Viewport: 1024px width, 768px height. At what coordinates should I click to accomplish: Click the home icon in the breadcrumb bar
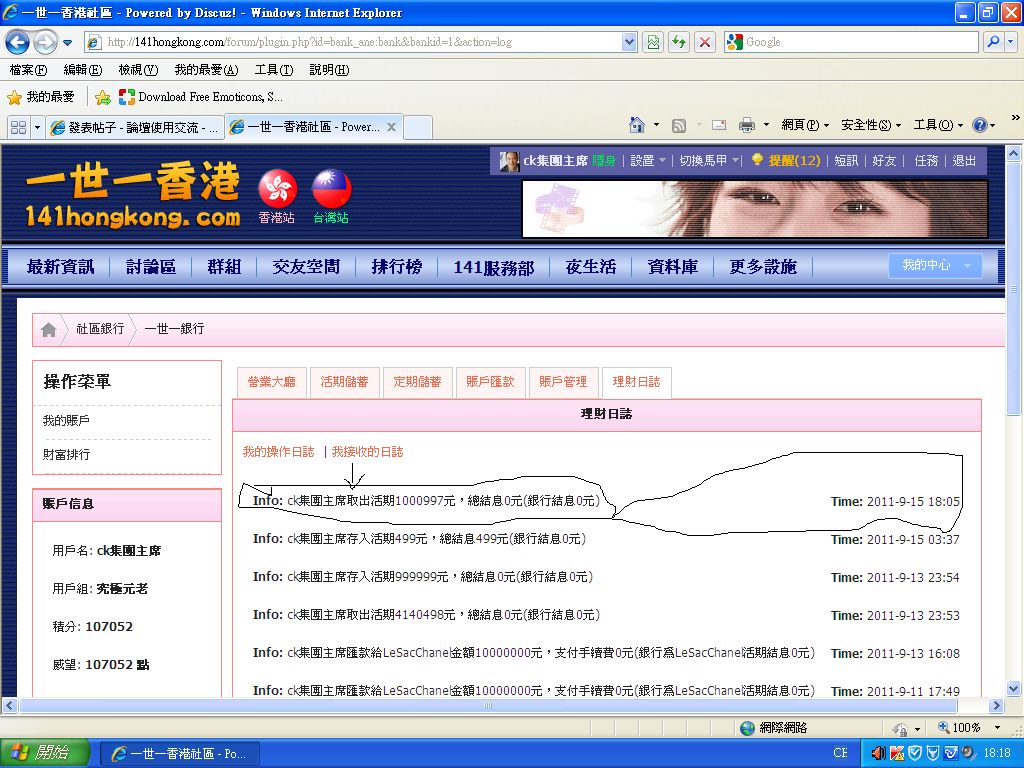coord(48,328)
